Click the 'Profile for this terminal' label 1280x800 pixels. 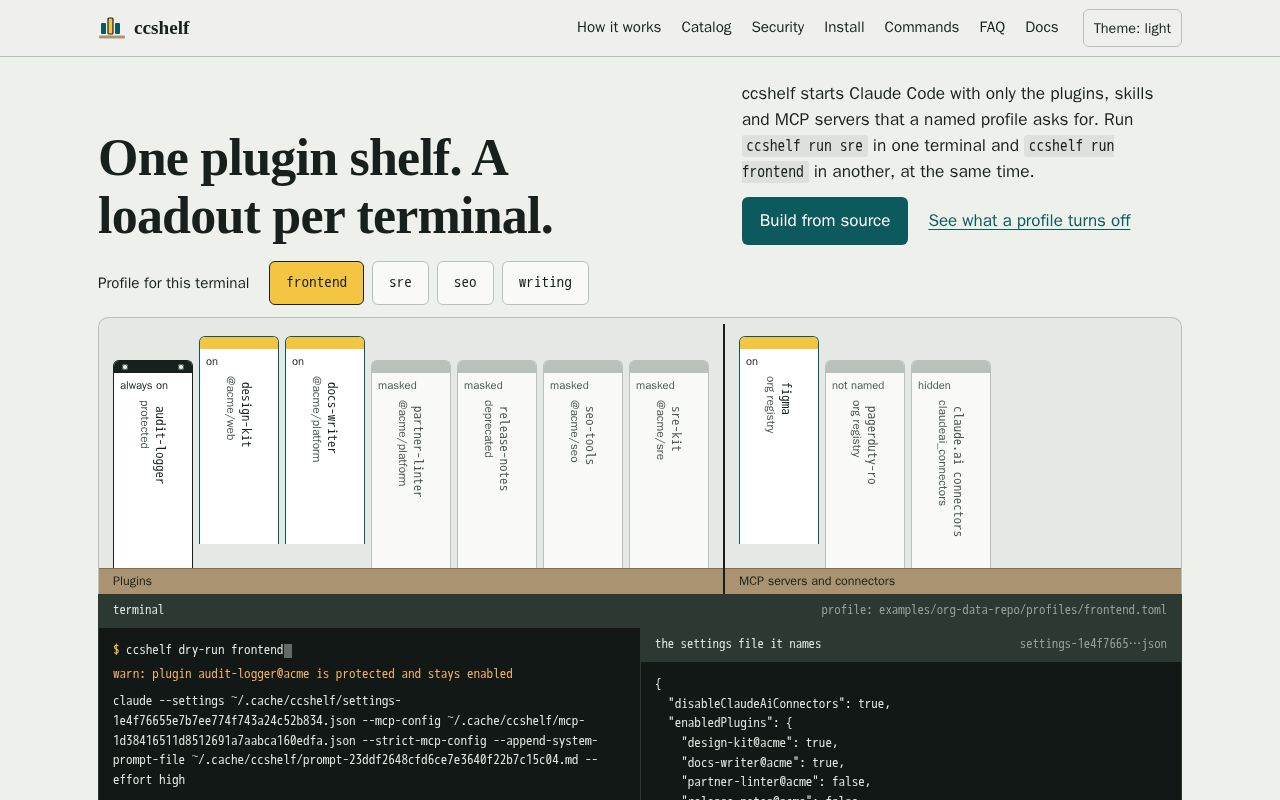173,283
